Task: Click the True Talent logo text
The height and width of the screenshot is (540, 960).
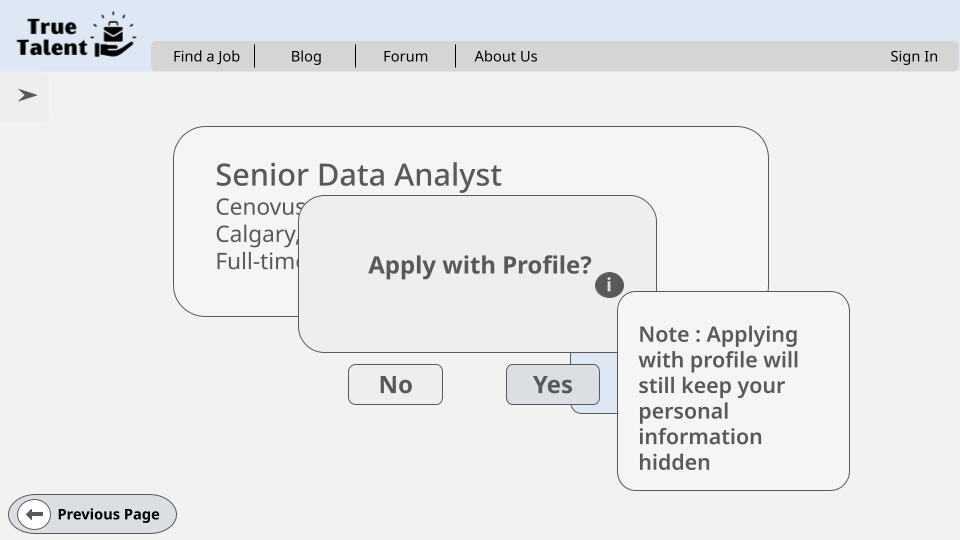Action: pos(51,37)
